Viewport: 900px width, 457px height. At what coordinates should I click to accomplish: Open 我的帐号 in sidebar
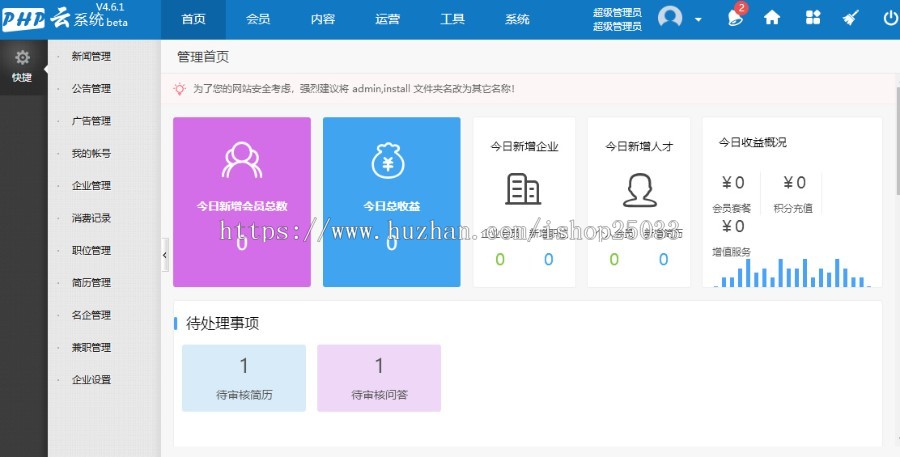(91, 153)
